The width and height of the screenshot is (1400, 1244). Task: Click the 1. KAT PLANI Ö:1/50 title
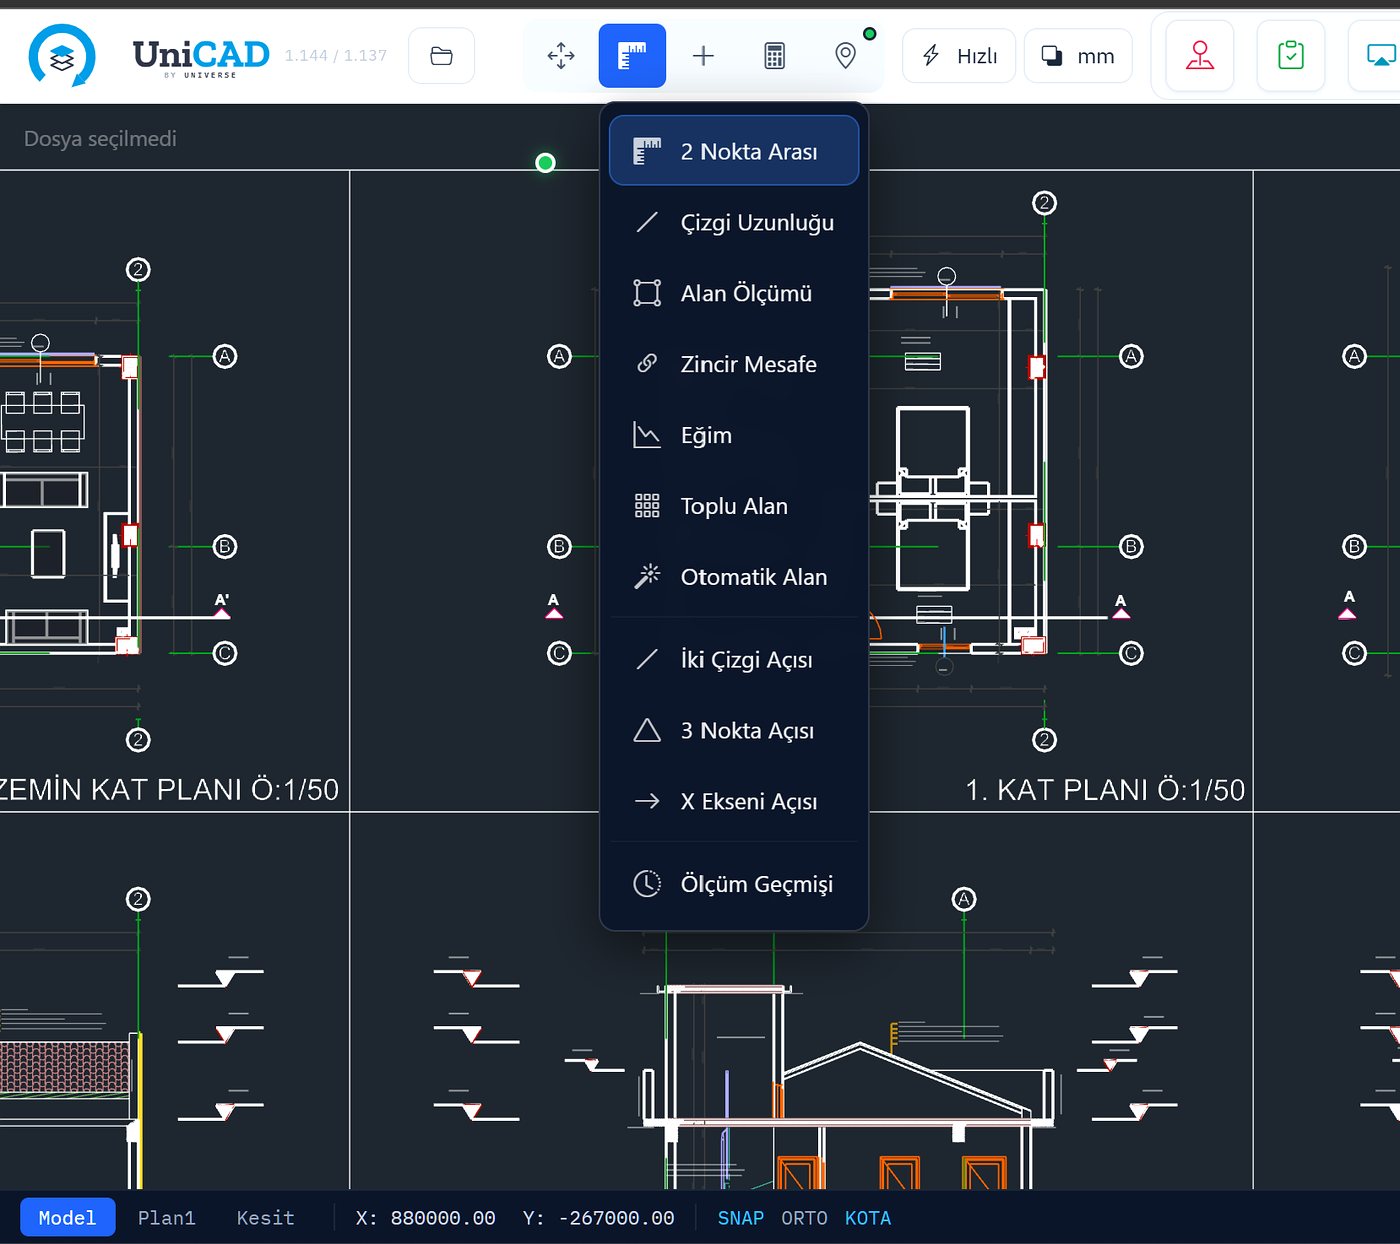click(1105, 790)
